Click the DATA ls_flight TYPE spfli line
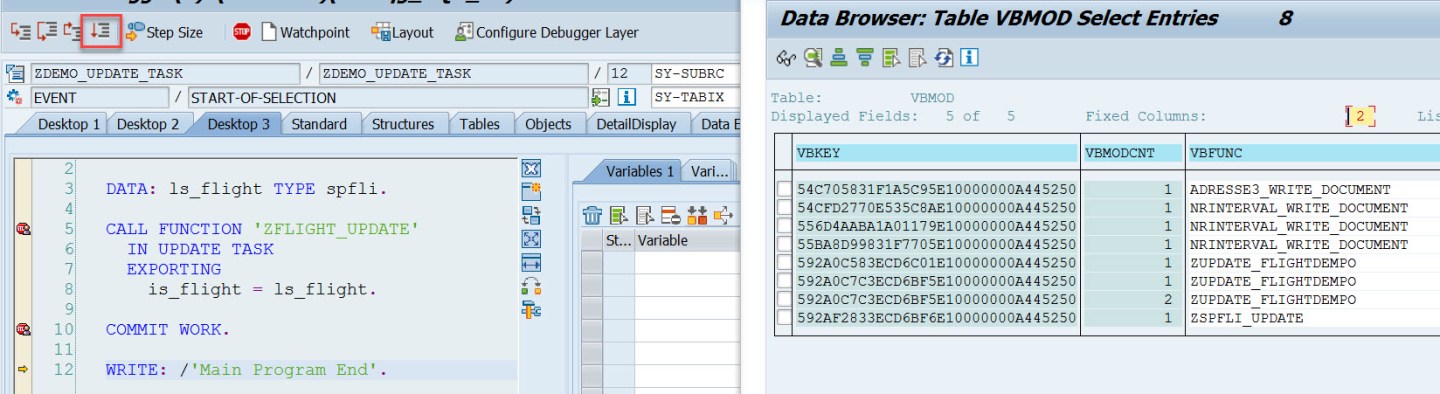Image resolution: width=1440 pixels, height=394 pixels. pos(246,188)
